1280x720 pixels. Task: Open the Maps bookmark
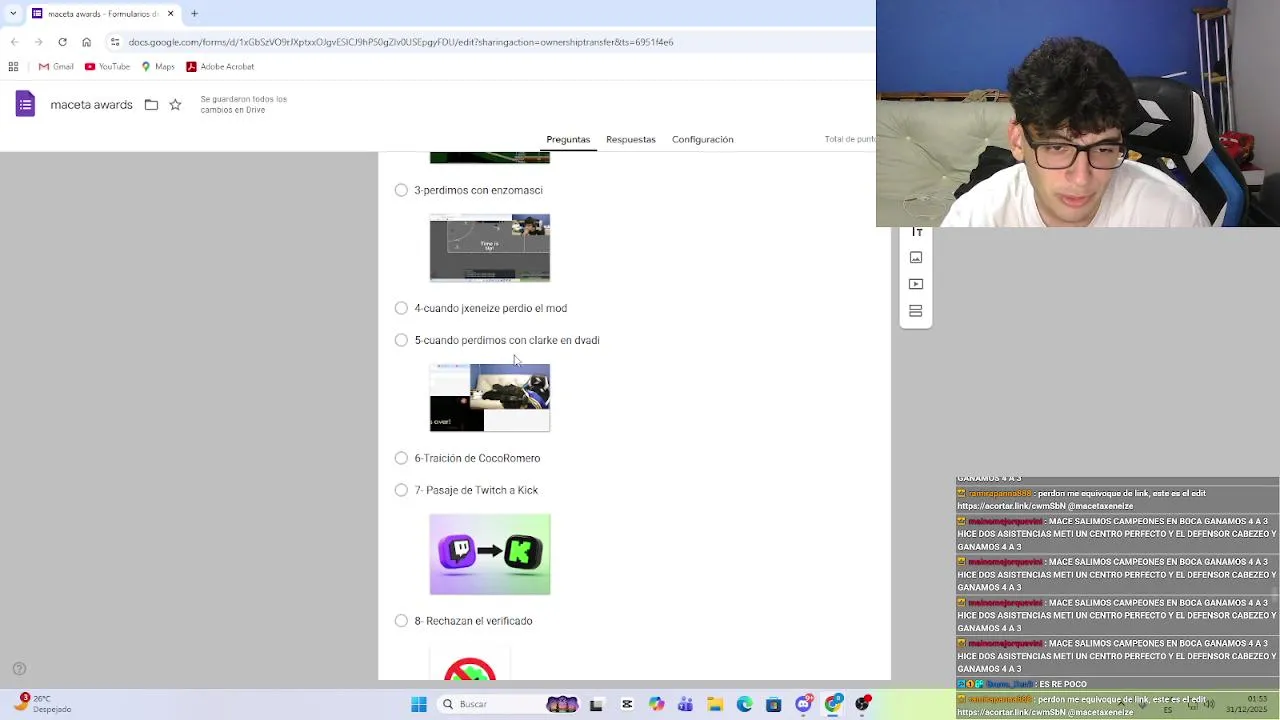point(158,66)
